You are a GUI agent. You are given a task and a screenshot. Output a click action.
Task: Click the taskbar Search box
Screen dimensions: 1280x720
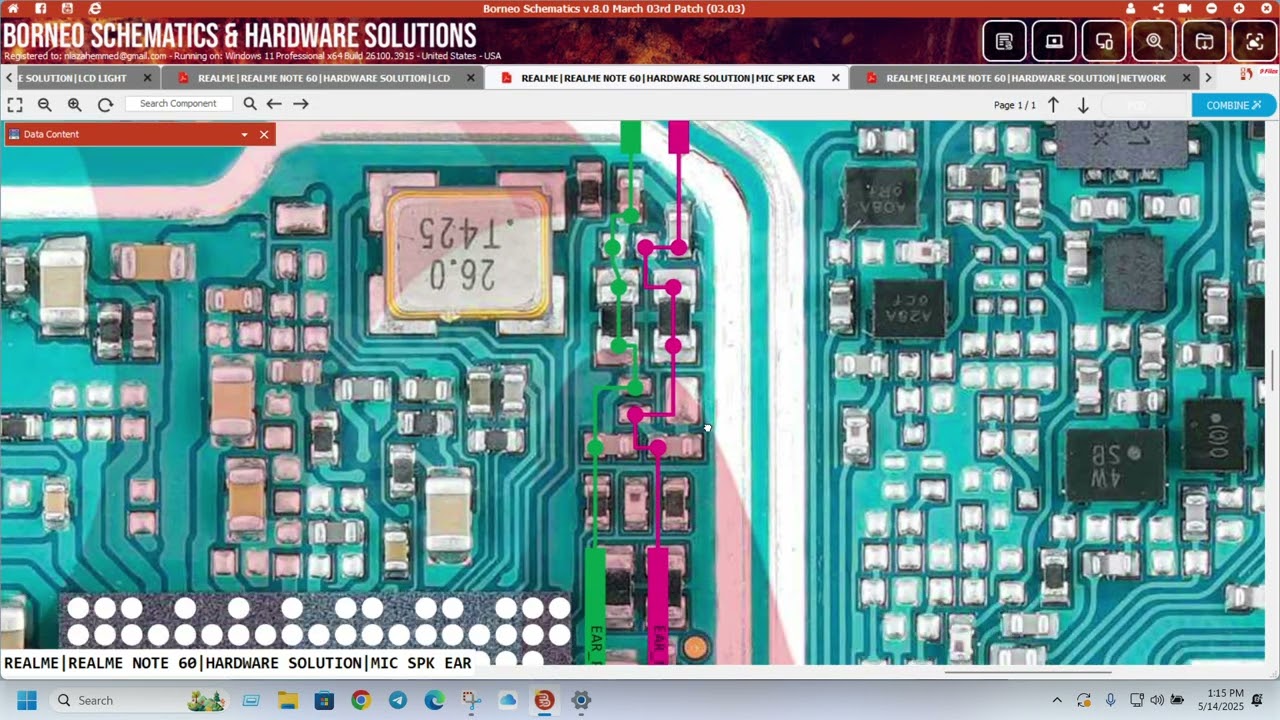pyautogui.click(x=139, y=700)
